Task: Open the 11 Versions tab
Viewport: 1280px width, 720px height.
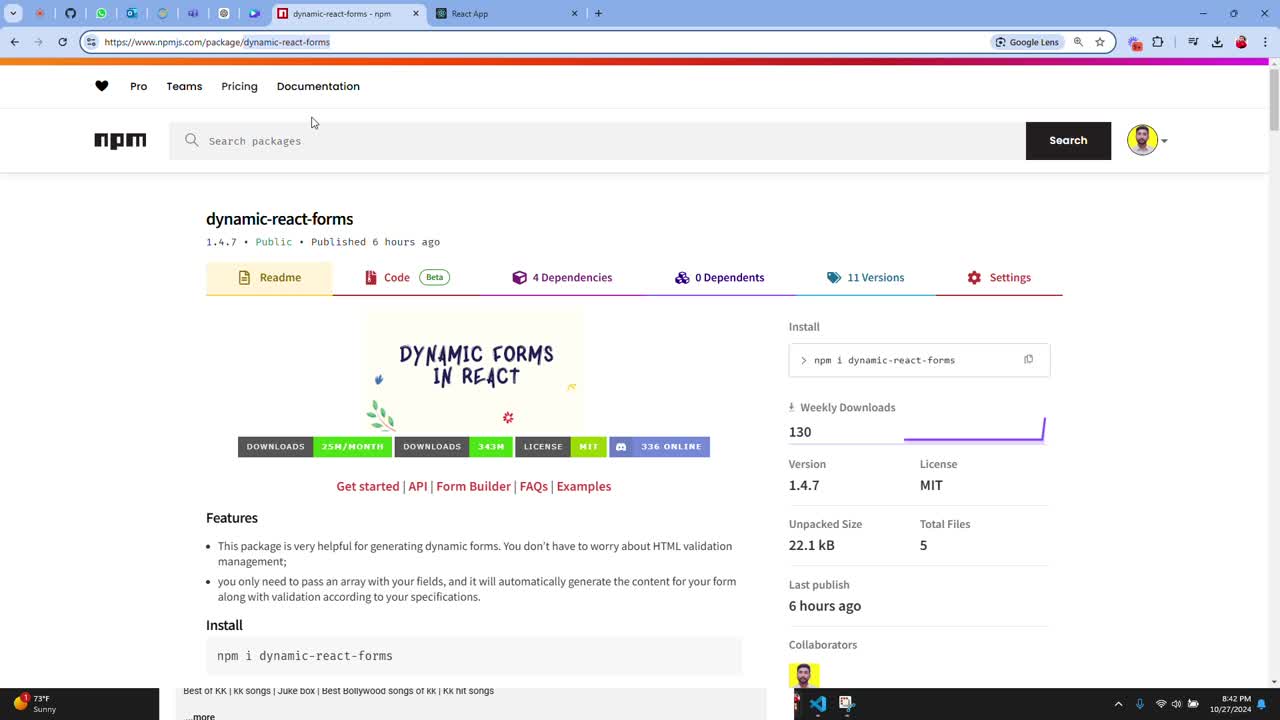Action: tap(865, 278)
